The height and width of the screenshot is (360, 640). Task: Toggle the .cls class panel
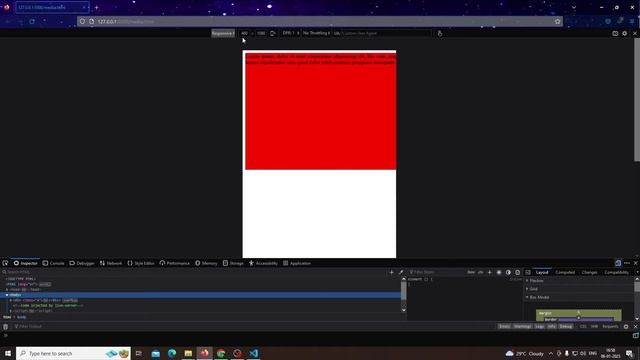pyautogui.click(x=480, y=272)
